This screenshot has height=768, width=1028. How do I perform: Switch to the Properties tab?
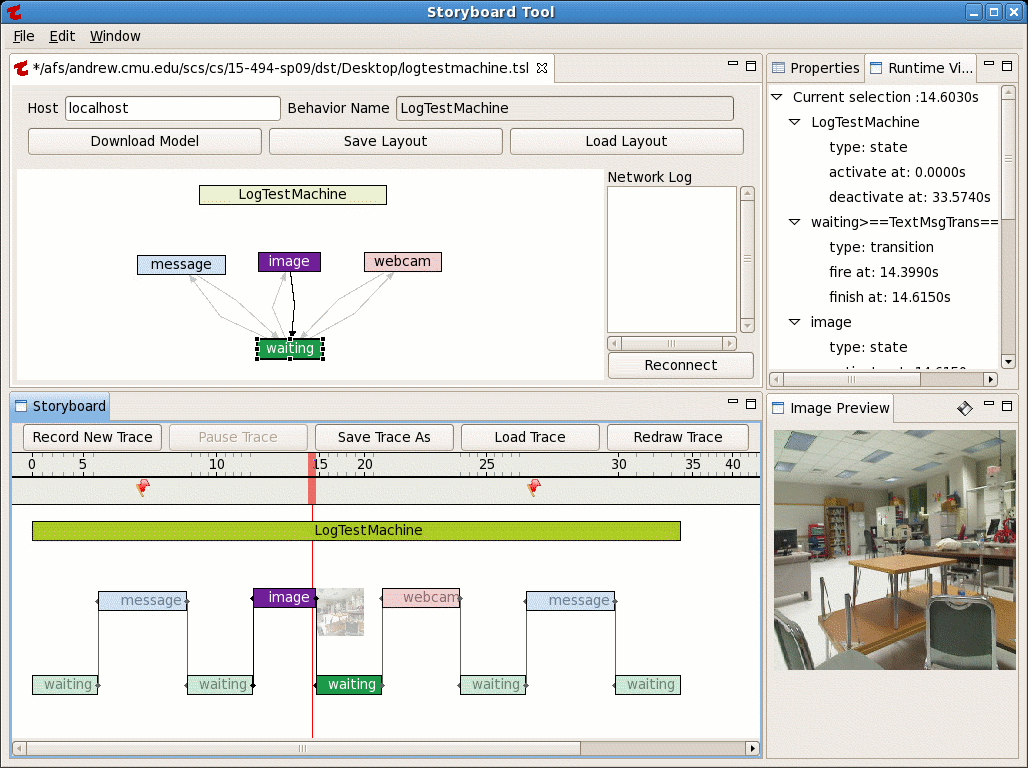[815, 68]
